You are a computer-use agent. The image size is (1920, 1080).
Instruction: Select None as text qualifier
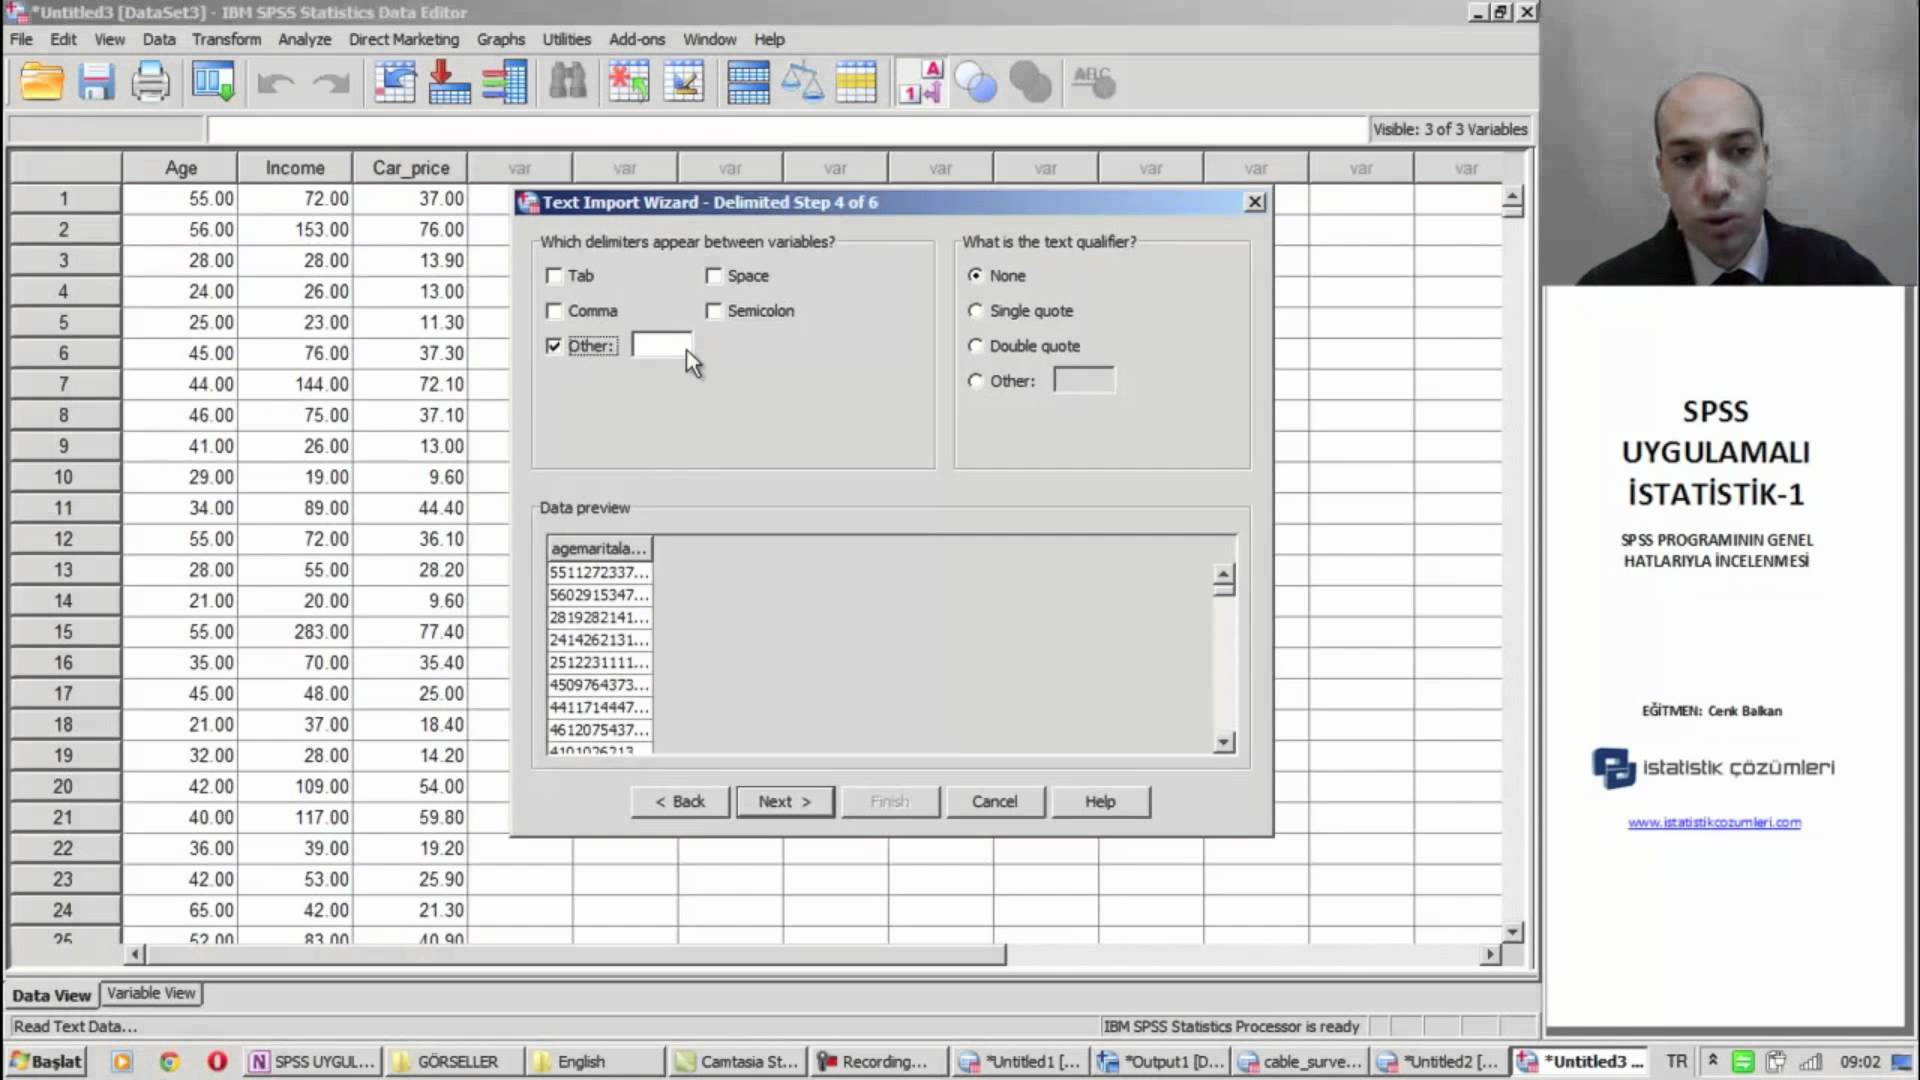point(975,275)
